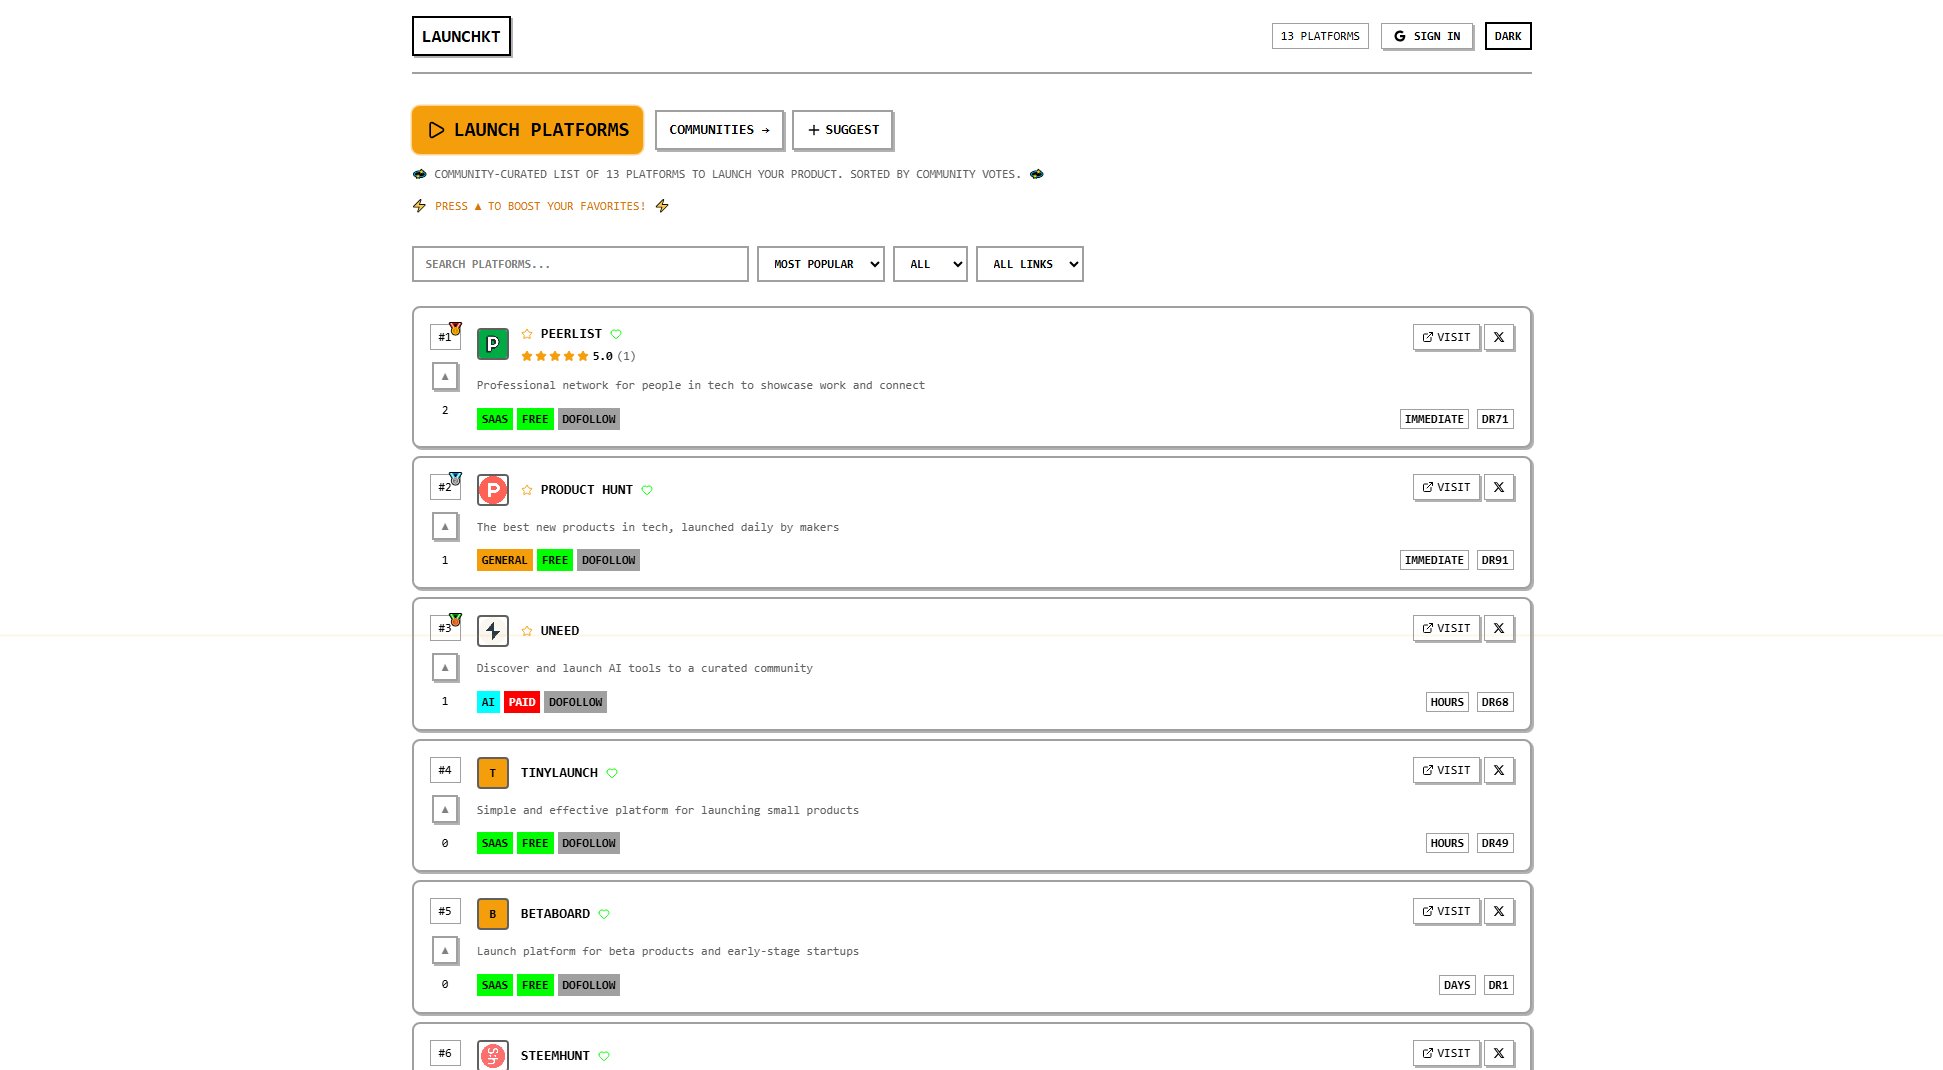
Task: Visit BetaBoard website
Action: tap(1446, 911)
